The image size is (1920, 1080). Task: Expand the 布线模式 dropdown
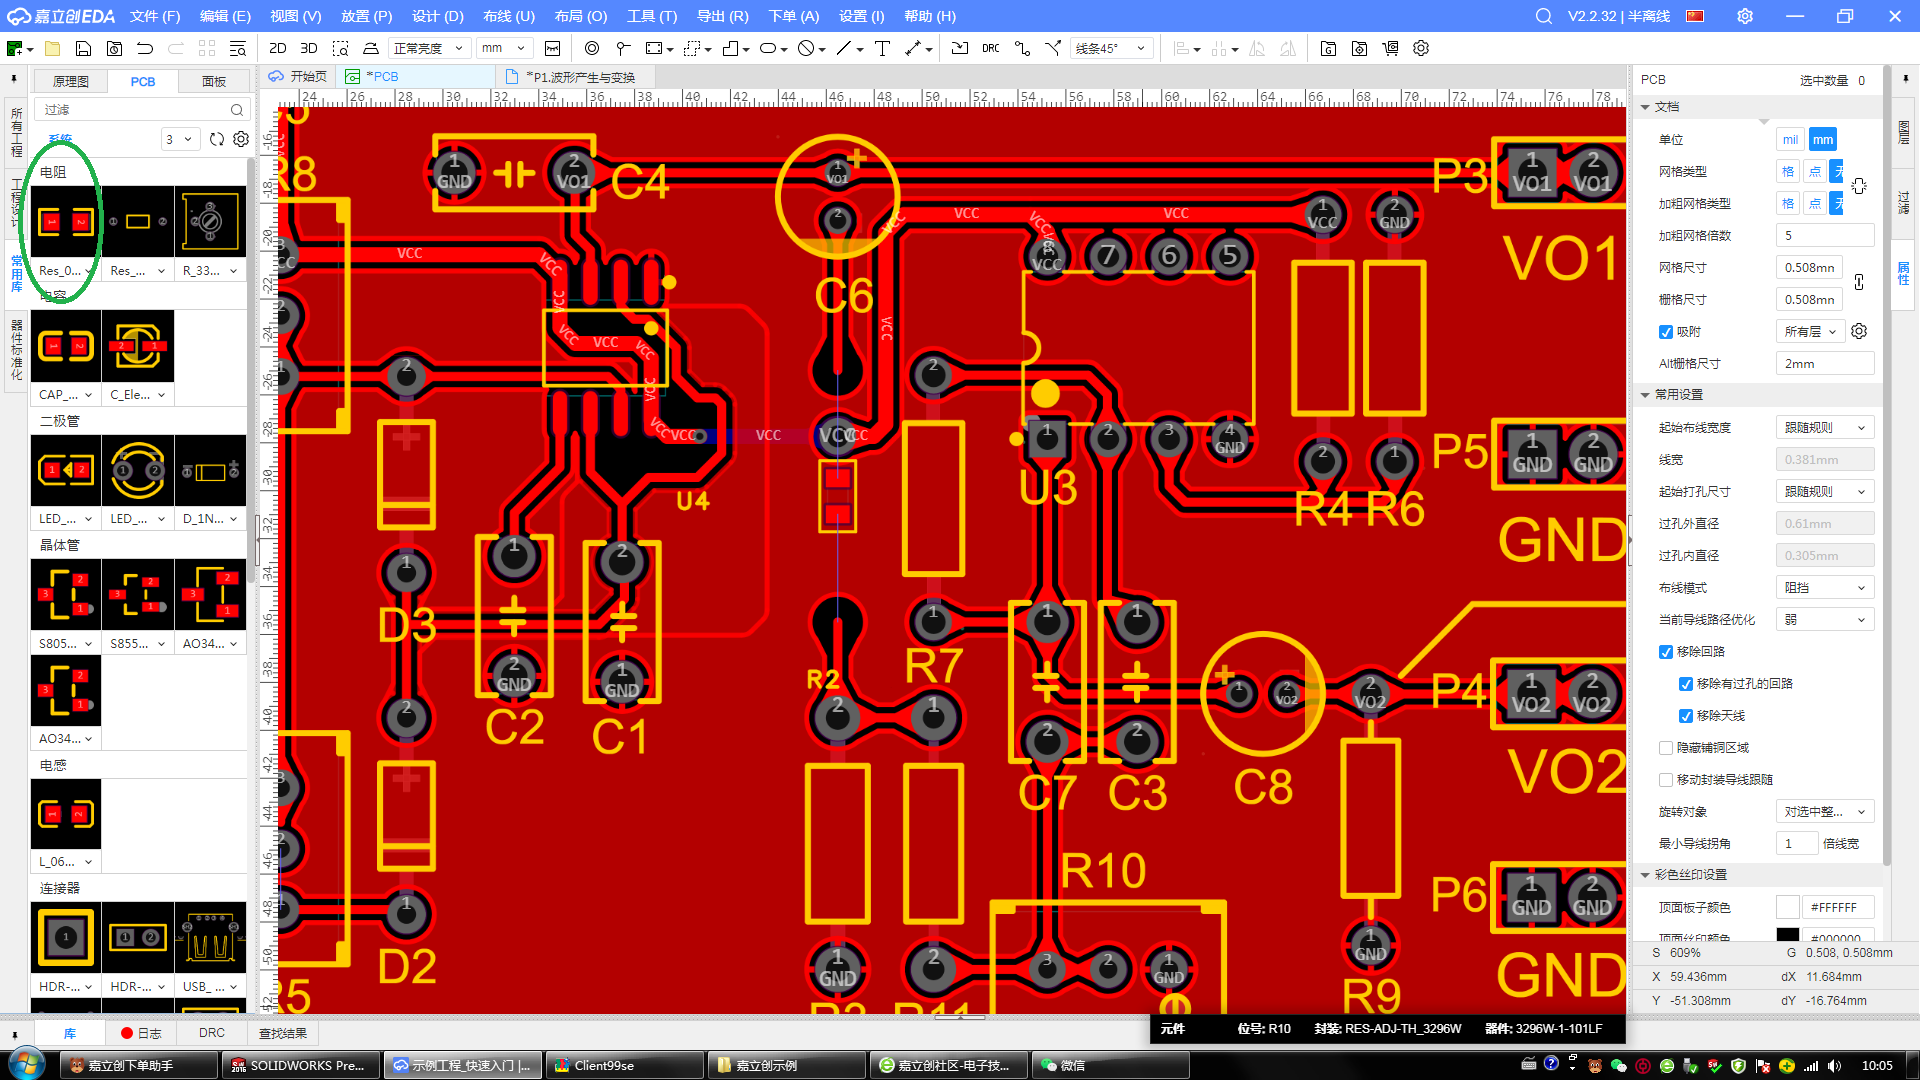1824,588
